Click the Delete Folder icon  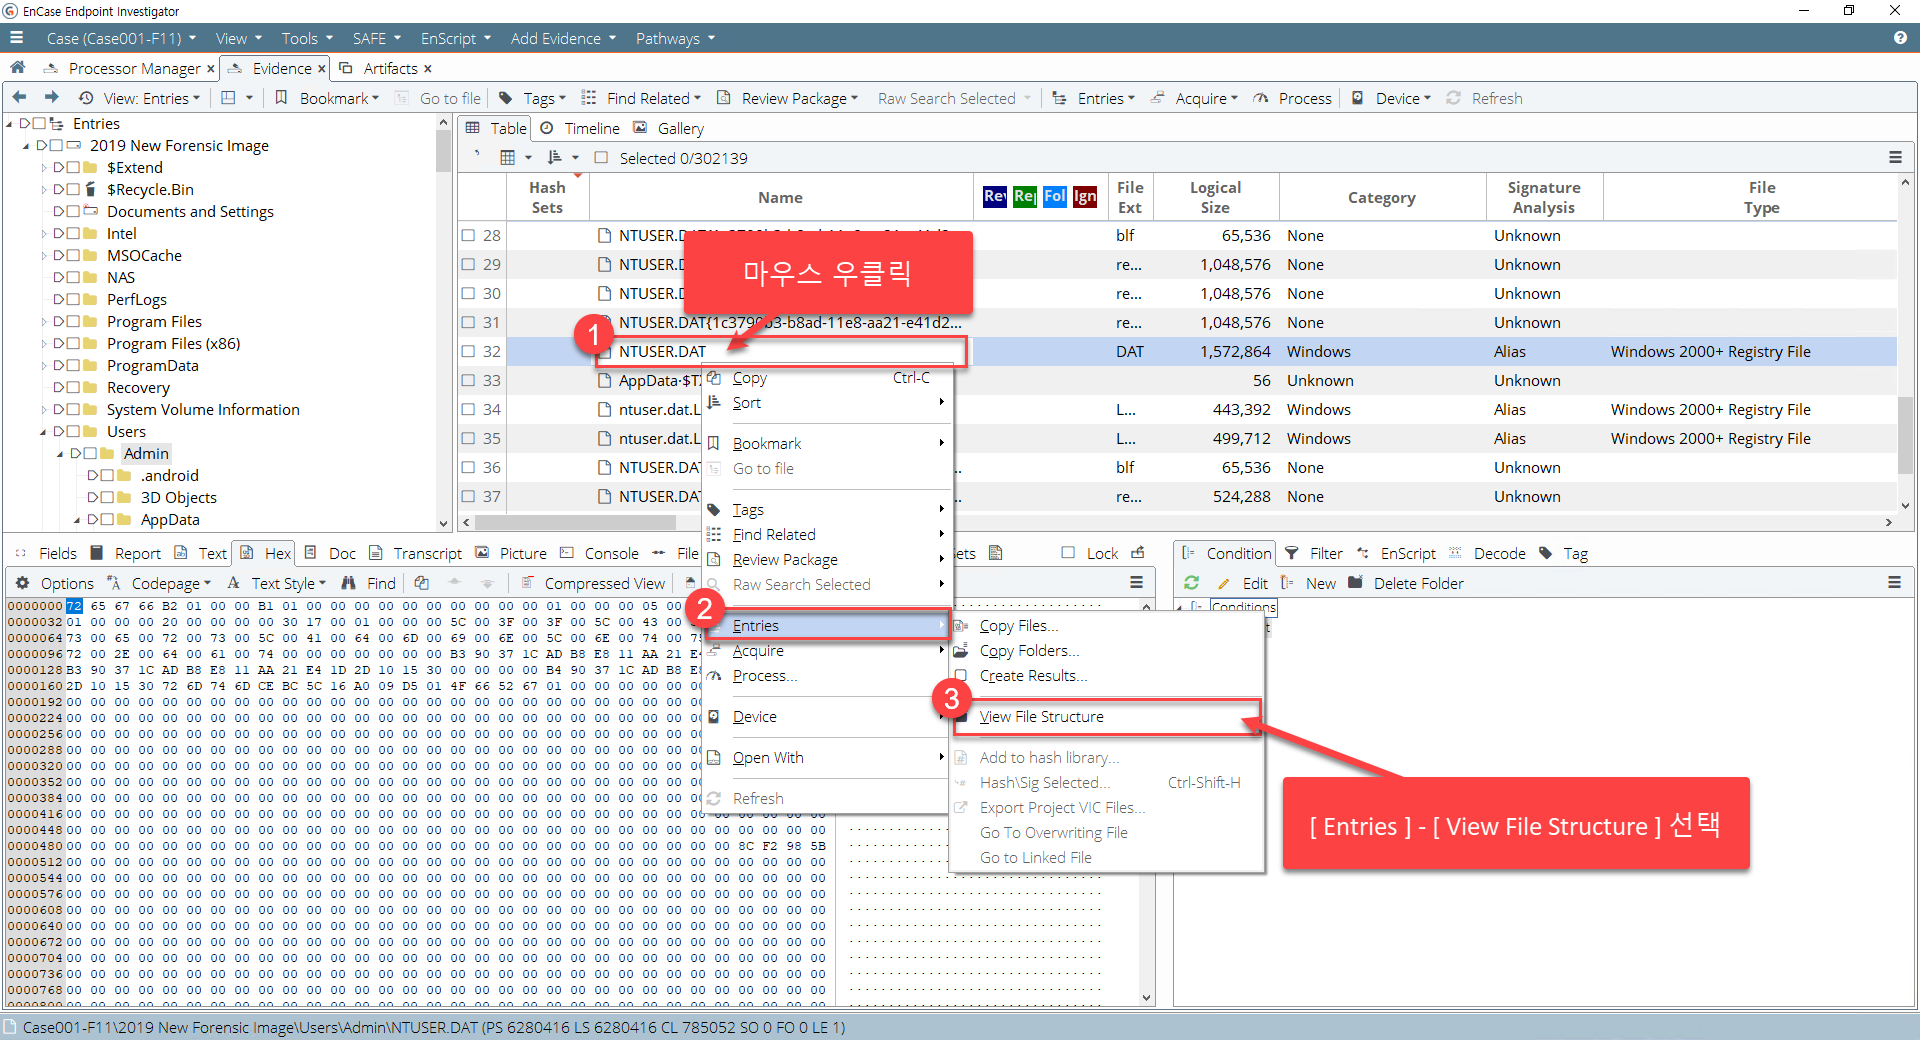(x=1356, y=583)
